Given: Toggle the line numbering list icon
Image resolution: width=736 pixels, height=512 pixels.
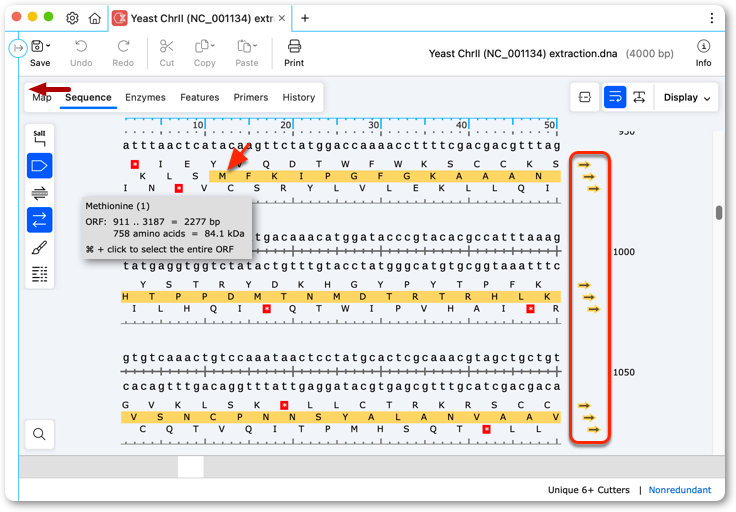Looking at the screenshot, I should (39, 274).
